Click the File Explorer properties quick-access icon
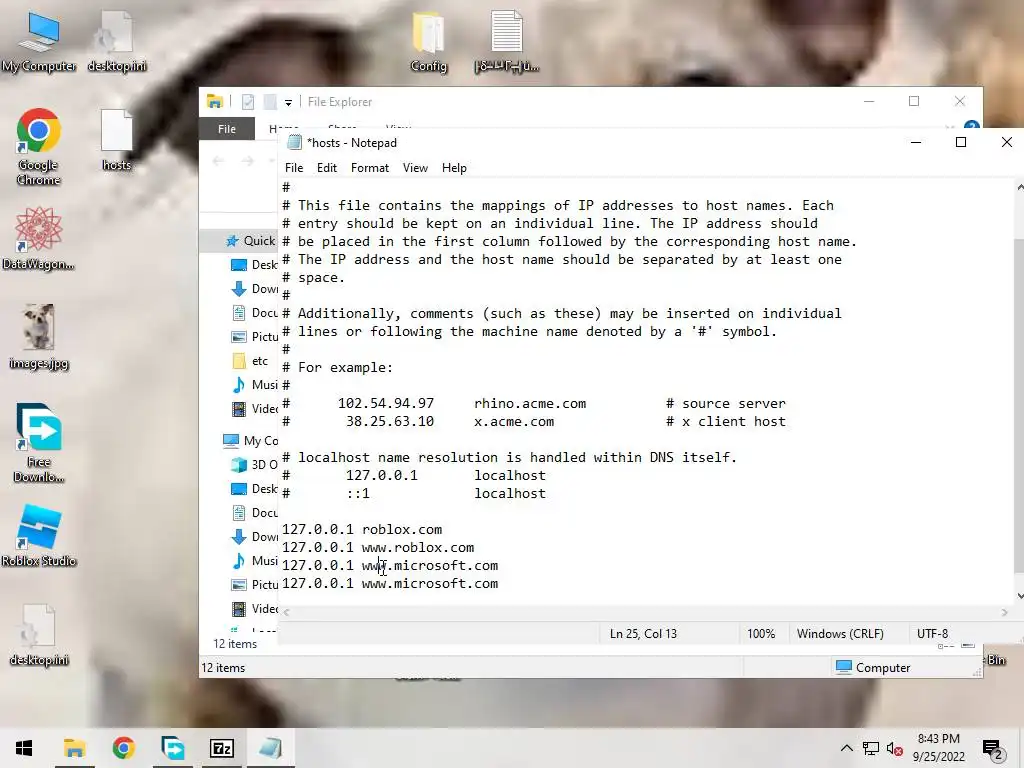 click(x=248, y=102)
